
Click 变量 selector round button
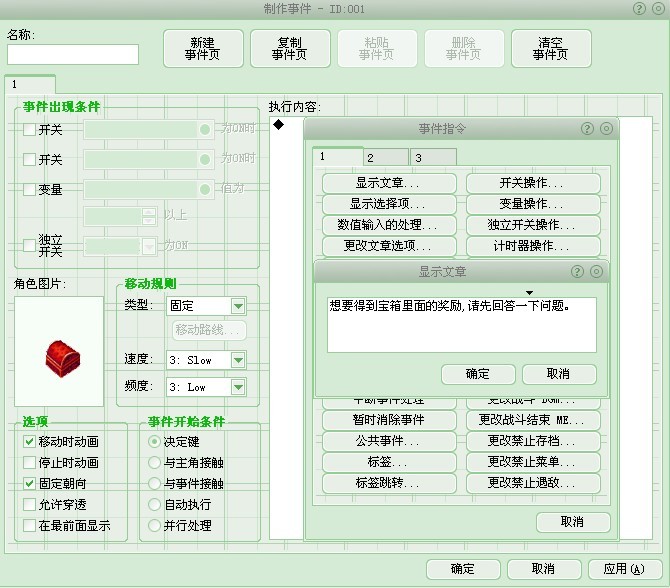pyautogui.click(x=205, y=189)
